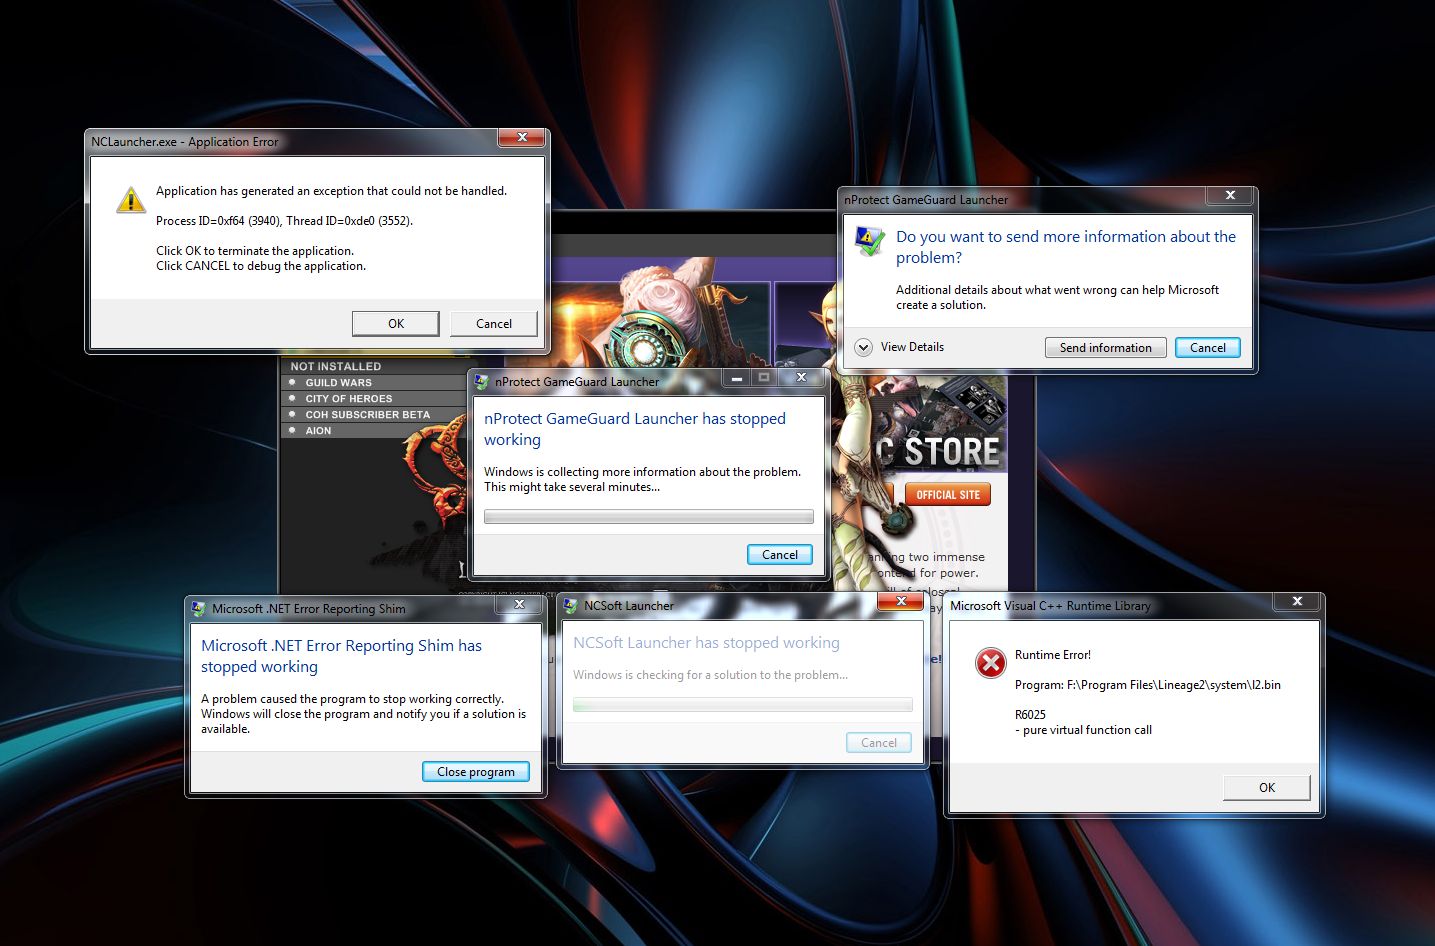Image resolution: width=1435 pixels, height=946 pixels.
Task: Click the .NET Error Reporting Shim title icon
Action: [199, 608]
